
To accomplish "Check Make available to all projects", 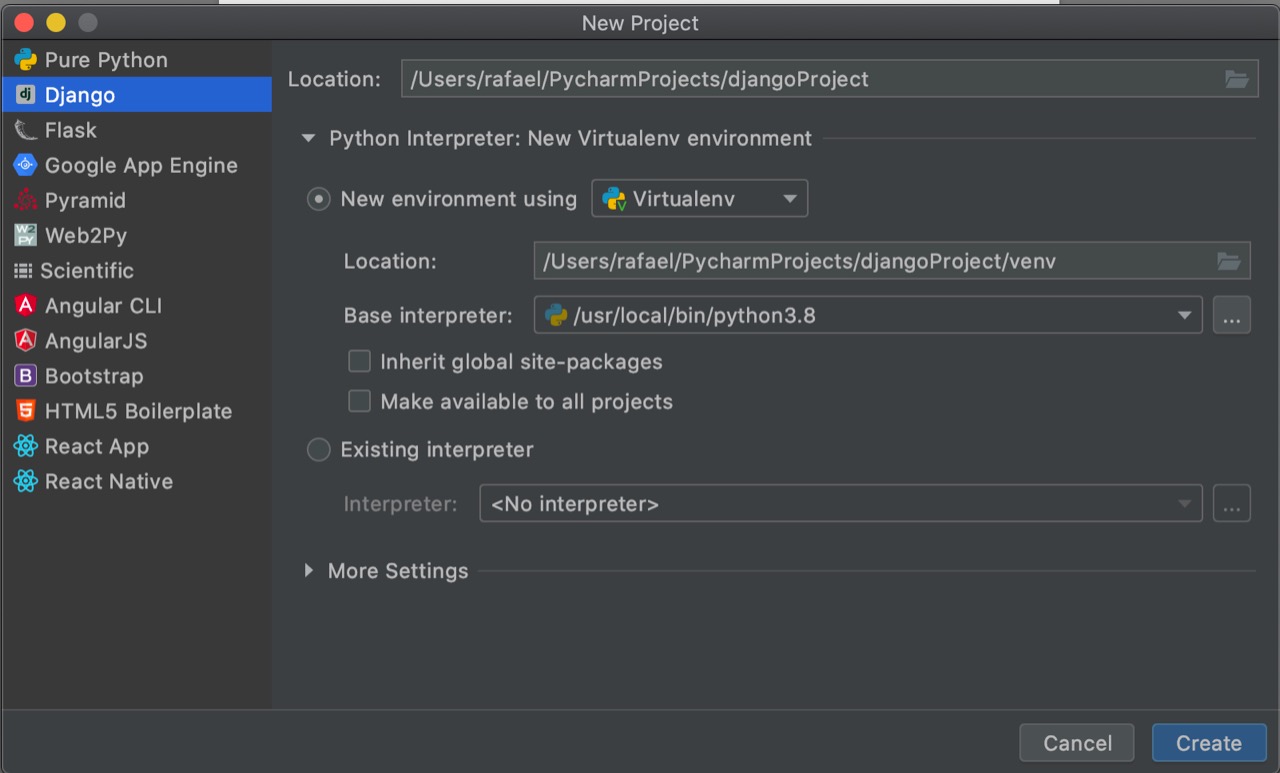I will tap(359, 401).
